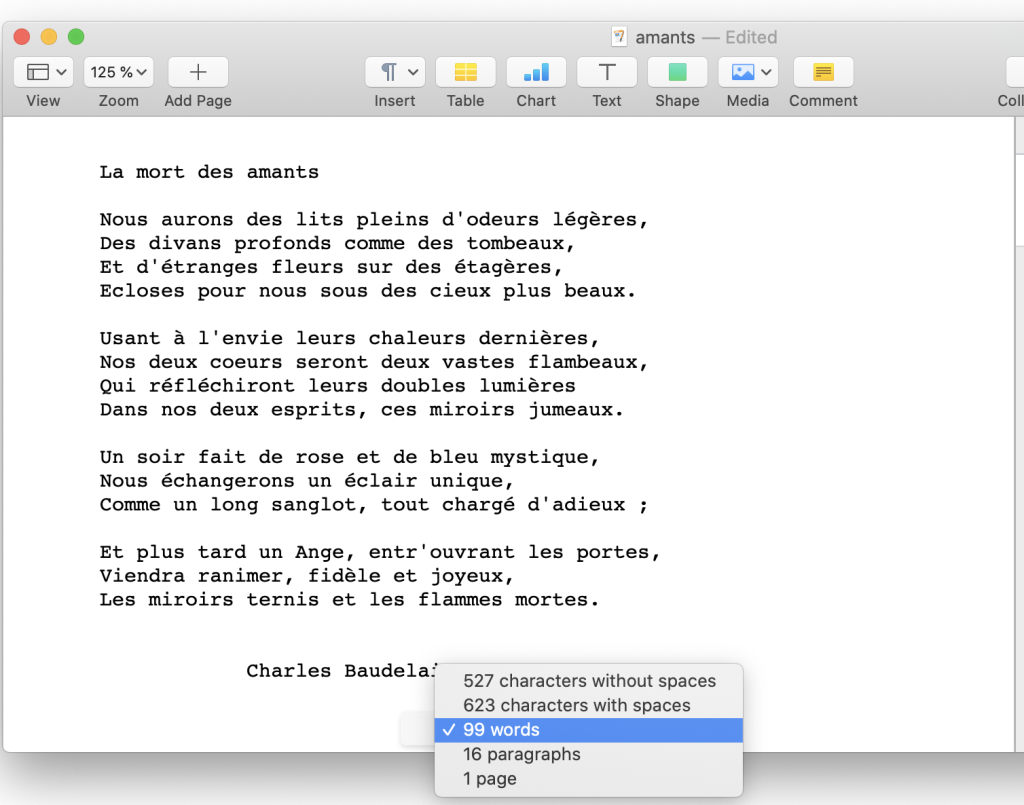
Task: Click the line 'Et plus tard un Ange'
Action: point(379,552)
